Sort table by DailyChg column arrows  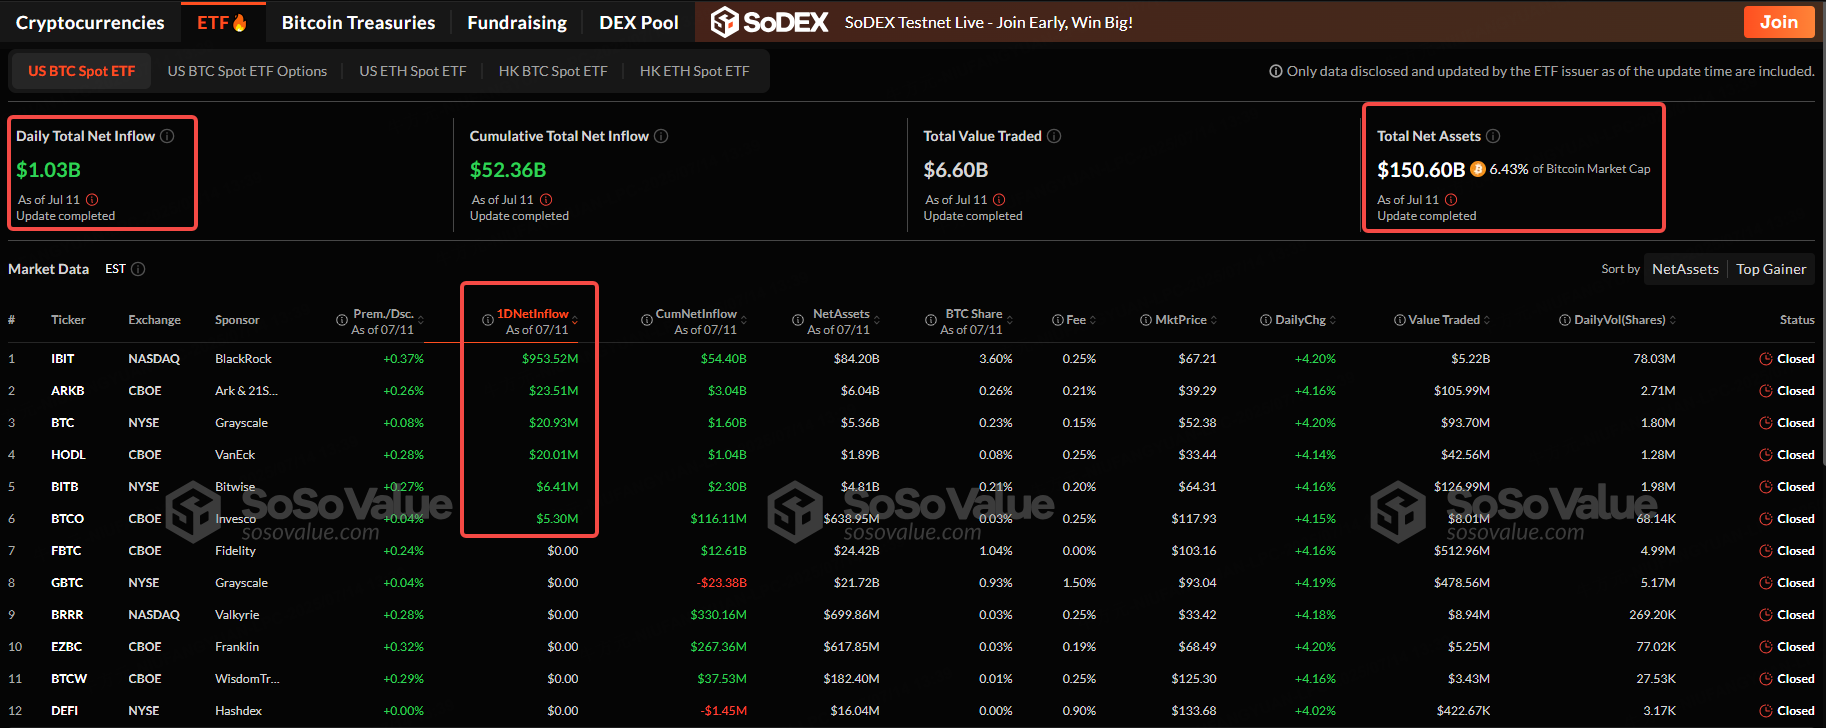(x=1333, y=320)
